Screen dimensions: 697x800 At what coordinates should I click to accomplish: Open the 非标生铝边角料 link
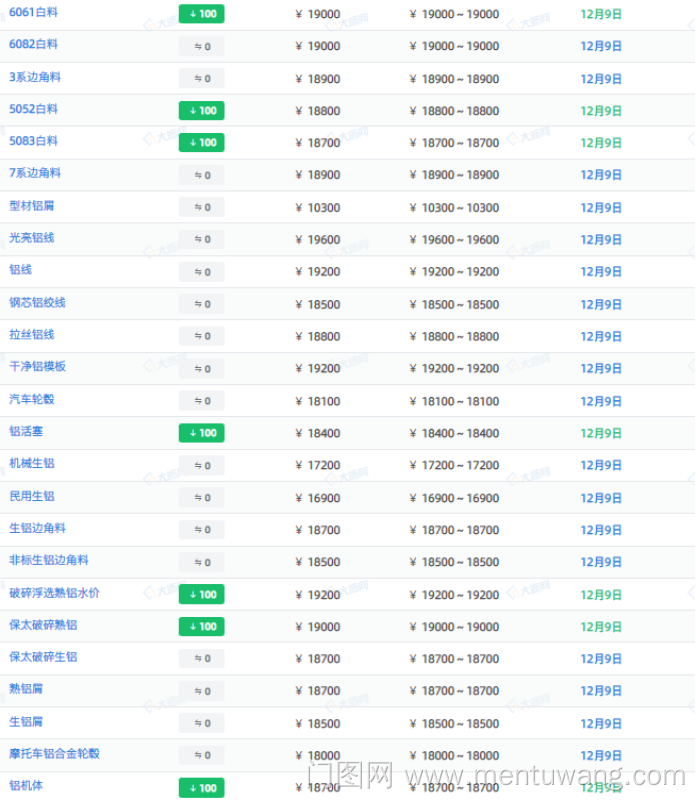(x=48, y=560)
